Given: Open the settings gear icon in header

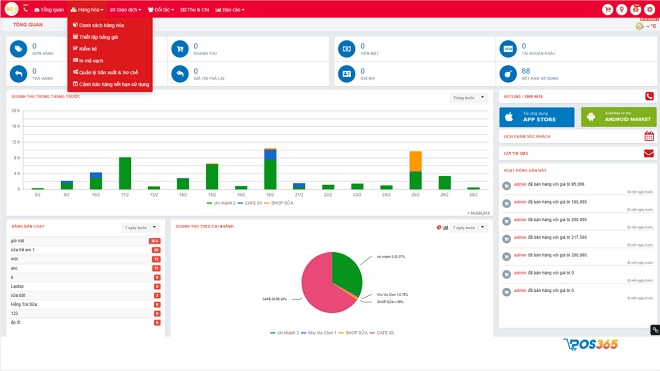Looking at the screenshot, I should point(649,9).
